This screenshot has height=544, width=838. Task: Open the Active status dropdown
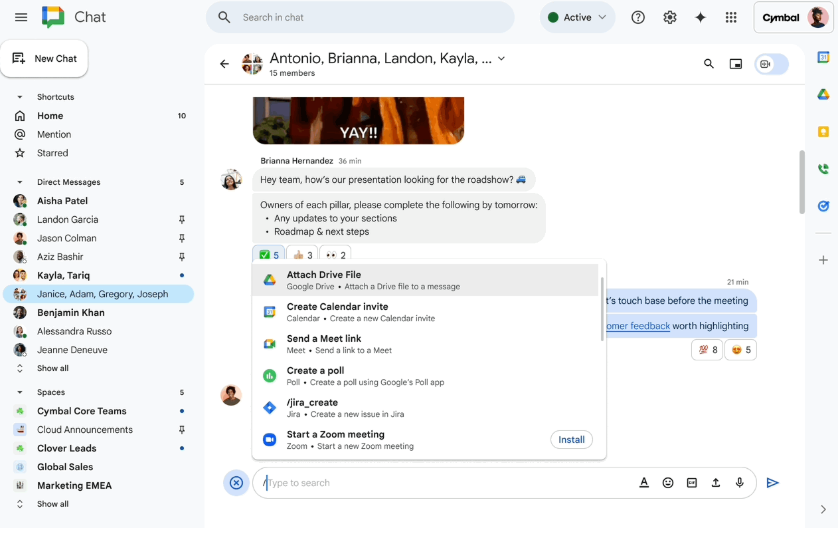click(x=578, y=18)
